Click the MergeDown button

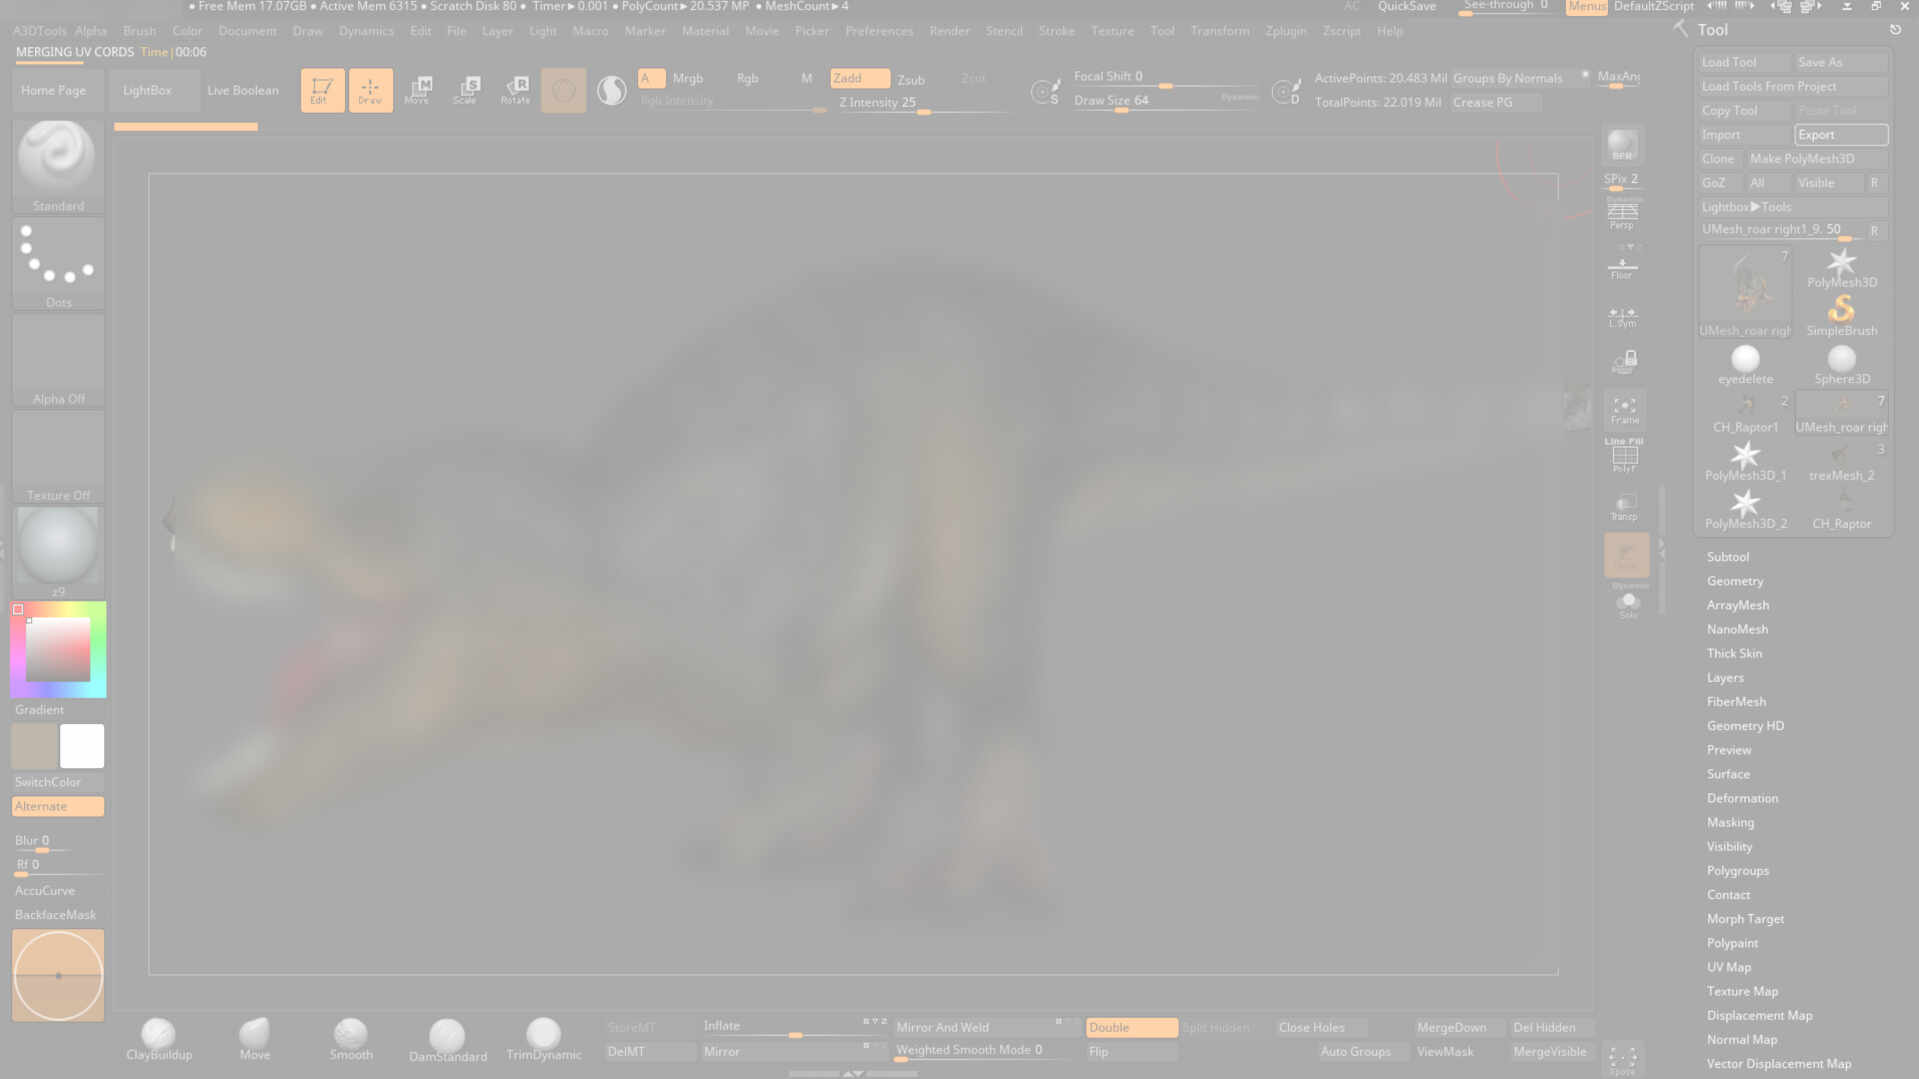1451,1027
